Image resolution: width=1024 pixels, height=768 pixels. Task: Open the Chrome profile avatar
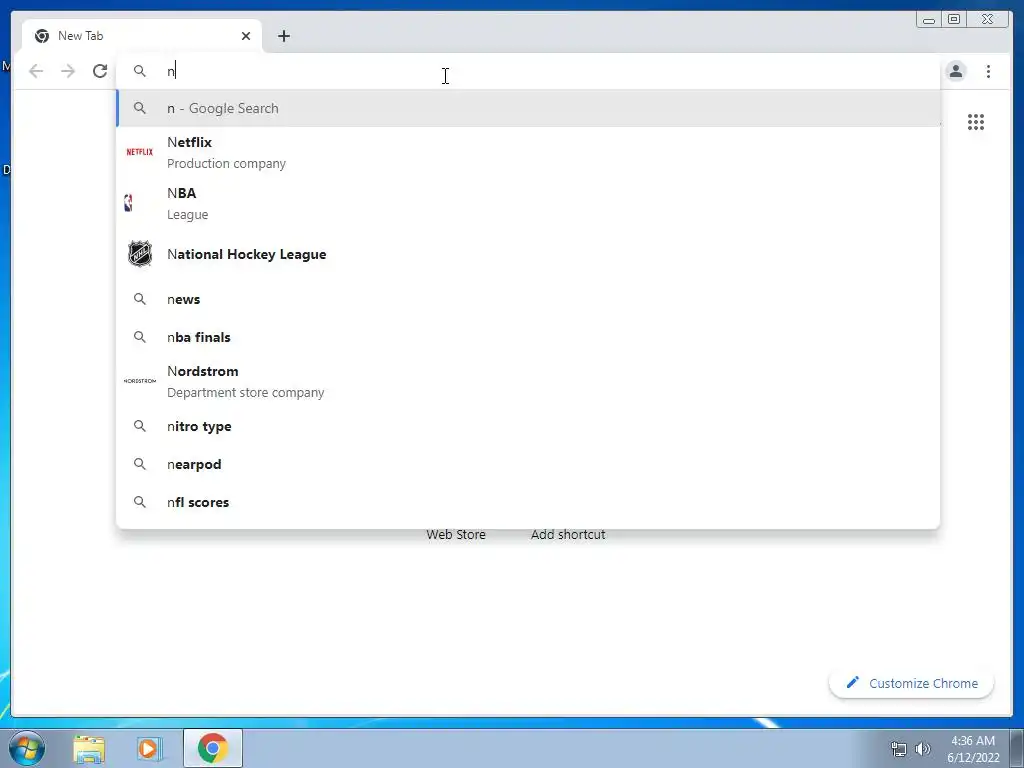tap(955, 71)
